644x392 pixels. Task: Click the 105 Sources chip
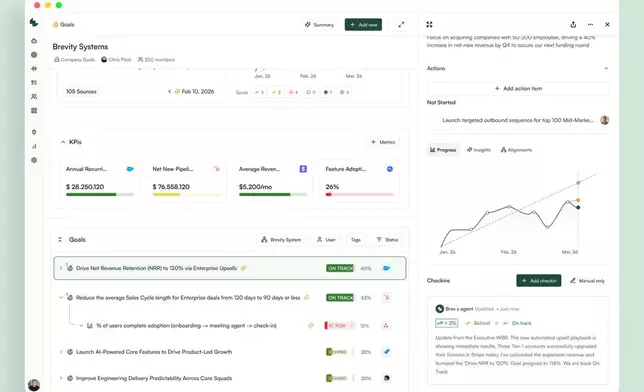tap(81, 92)
